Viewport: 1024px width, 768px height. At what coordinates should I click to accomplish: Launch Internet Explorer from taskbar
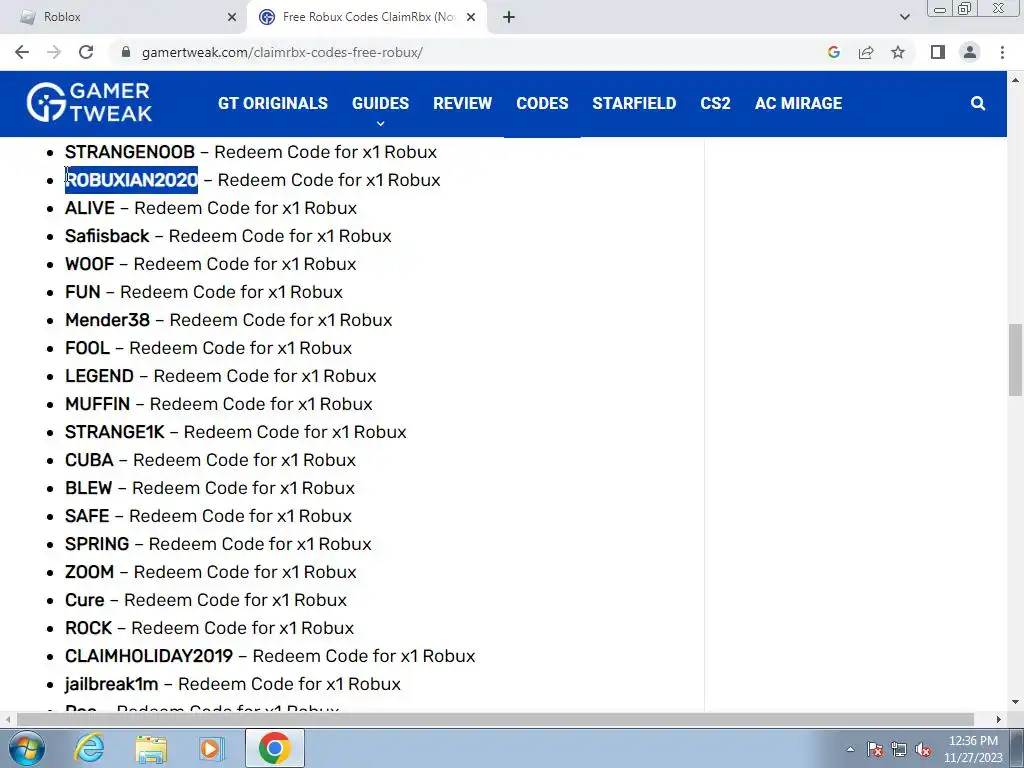(x=89, y=748)
